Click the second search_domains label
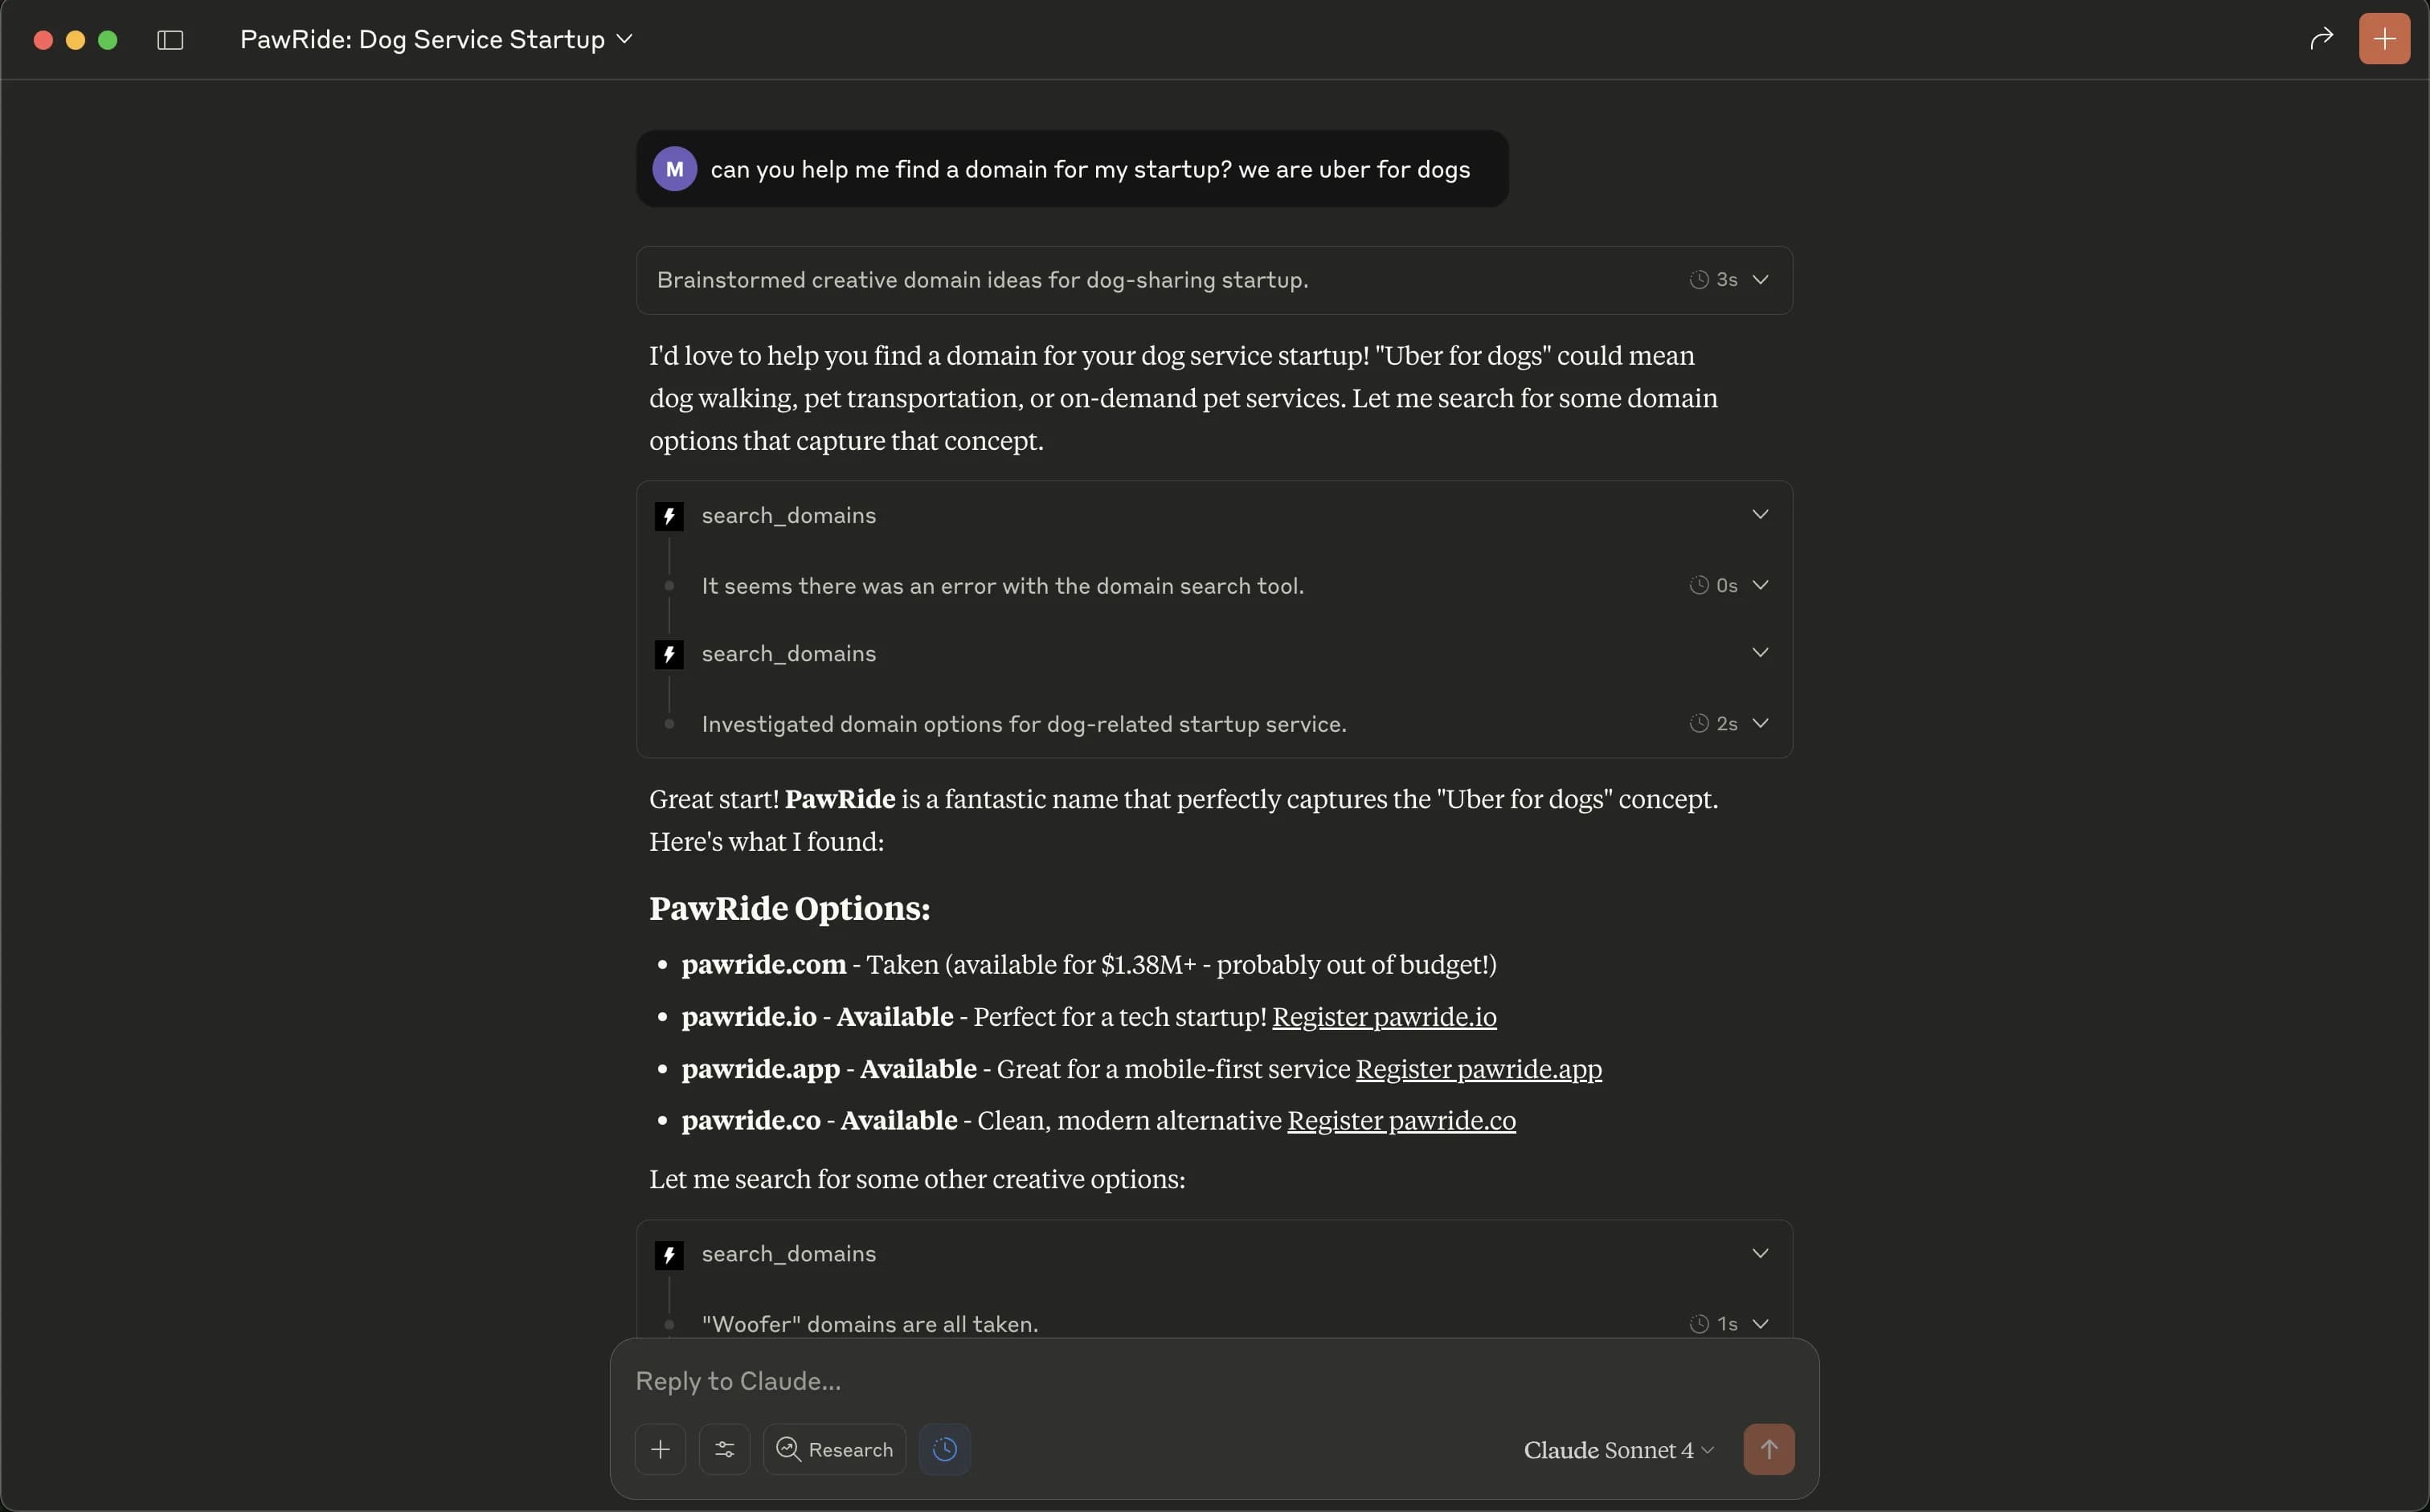The image size is (2430, 1512). (788, 654)
